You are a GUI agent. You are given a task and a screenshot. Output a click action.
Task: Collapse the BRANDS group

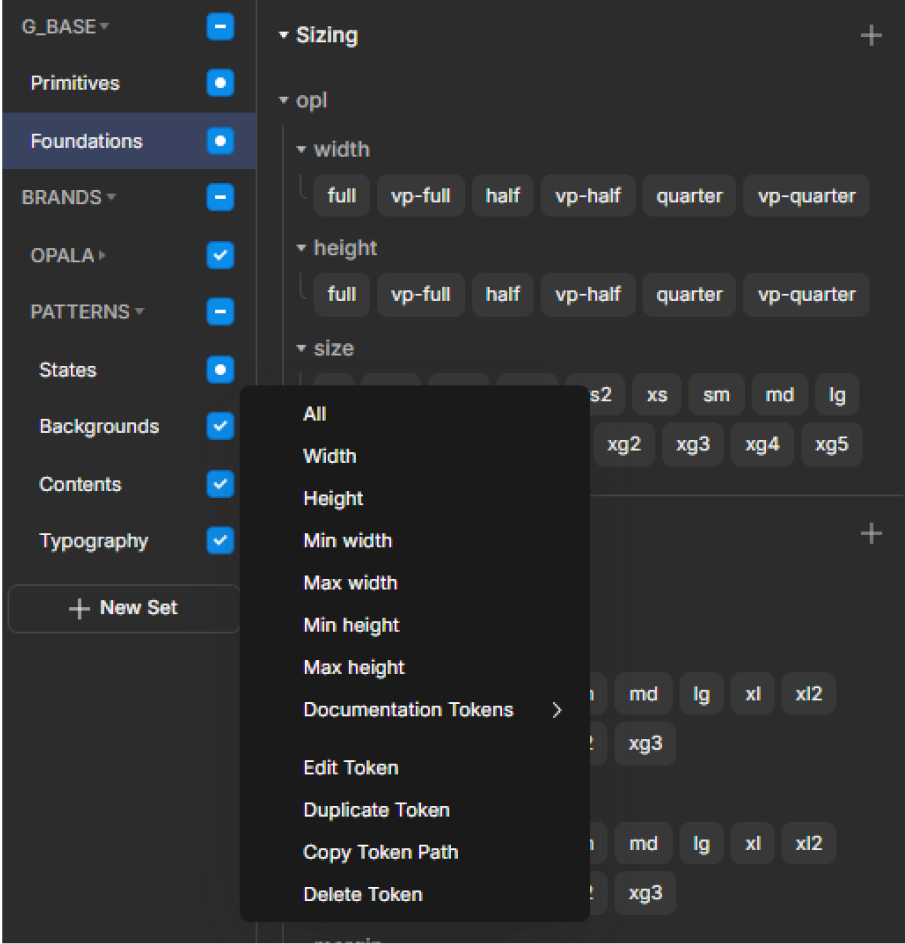click(x=111, y=198)
